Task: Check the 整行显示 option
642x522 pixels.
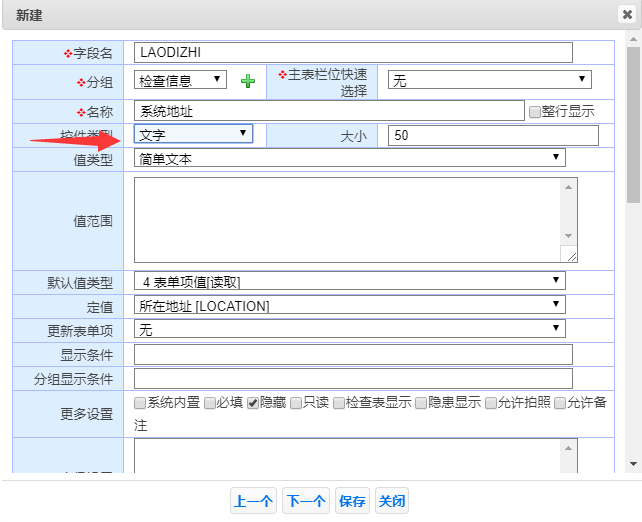Action: [535, 111]
